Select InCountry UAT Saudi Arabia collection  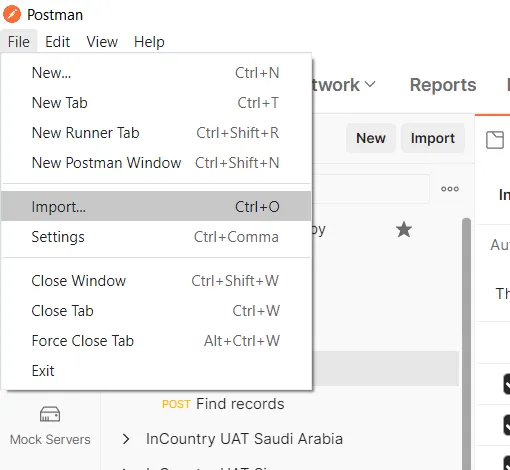point(244,439)
